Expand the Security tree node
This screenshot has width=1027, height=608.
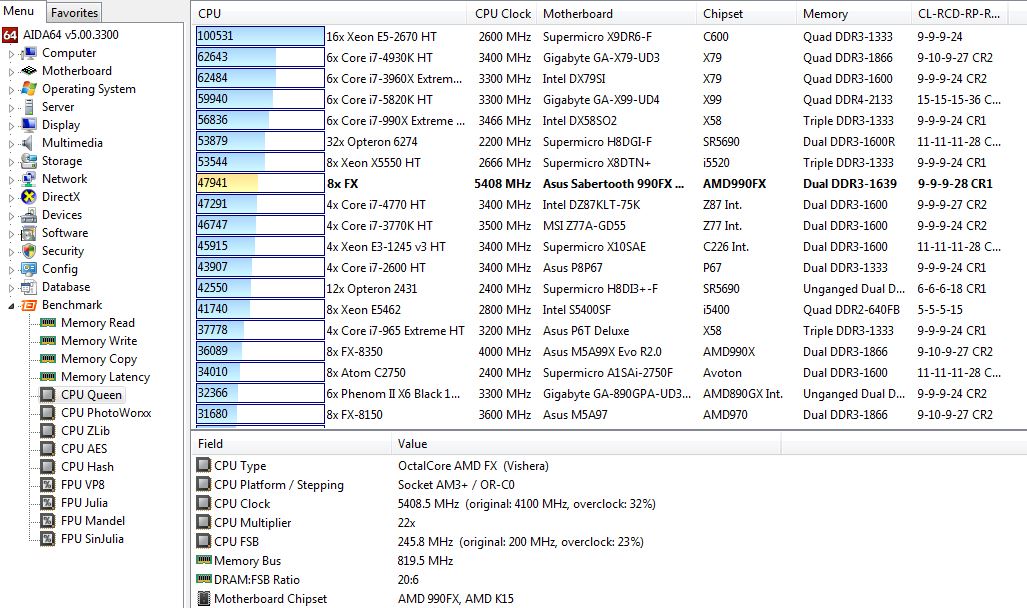[11, 252]
